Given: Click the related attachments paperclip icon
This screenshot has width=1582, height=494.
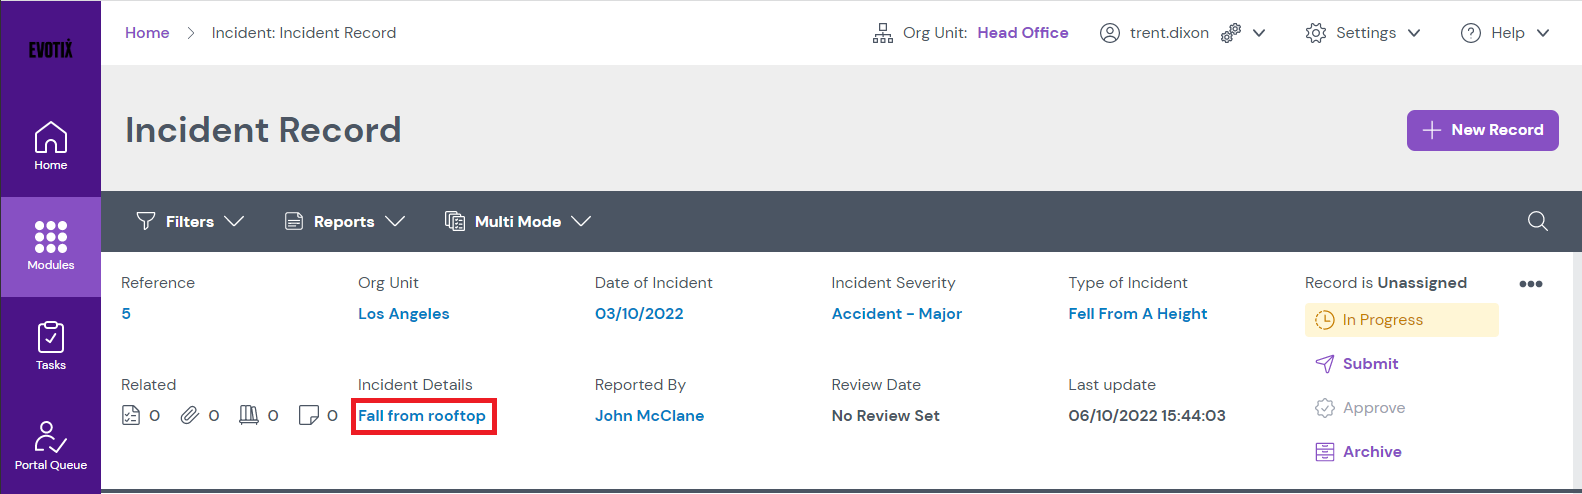Looking at the screenshot, I should tap(190, 415).
